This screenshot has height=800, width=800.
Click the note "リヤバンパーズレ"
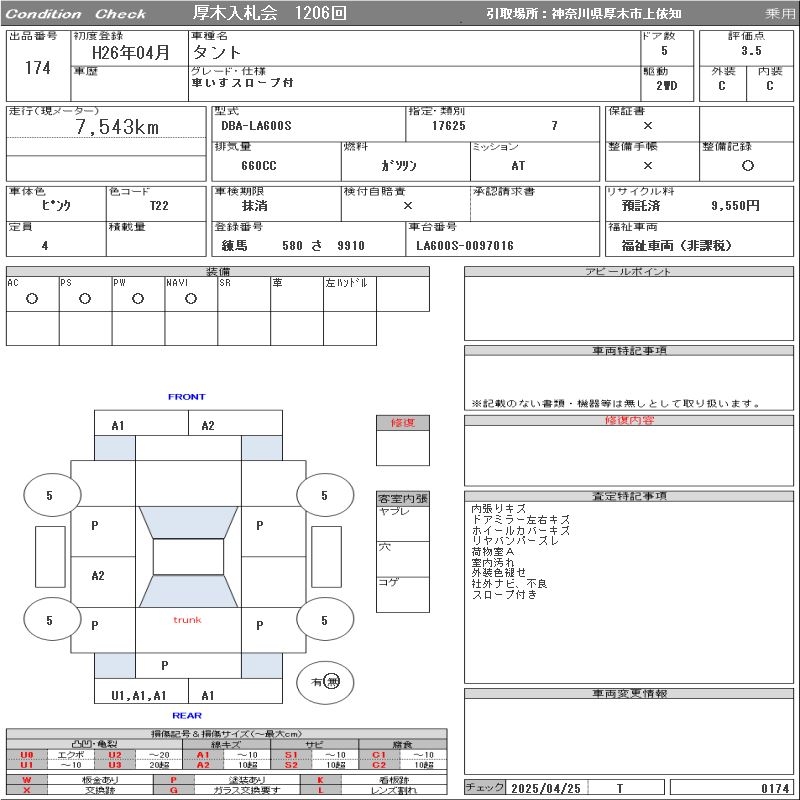pos(515,541)
